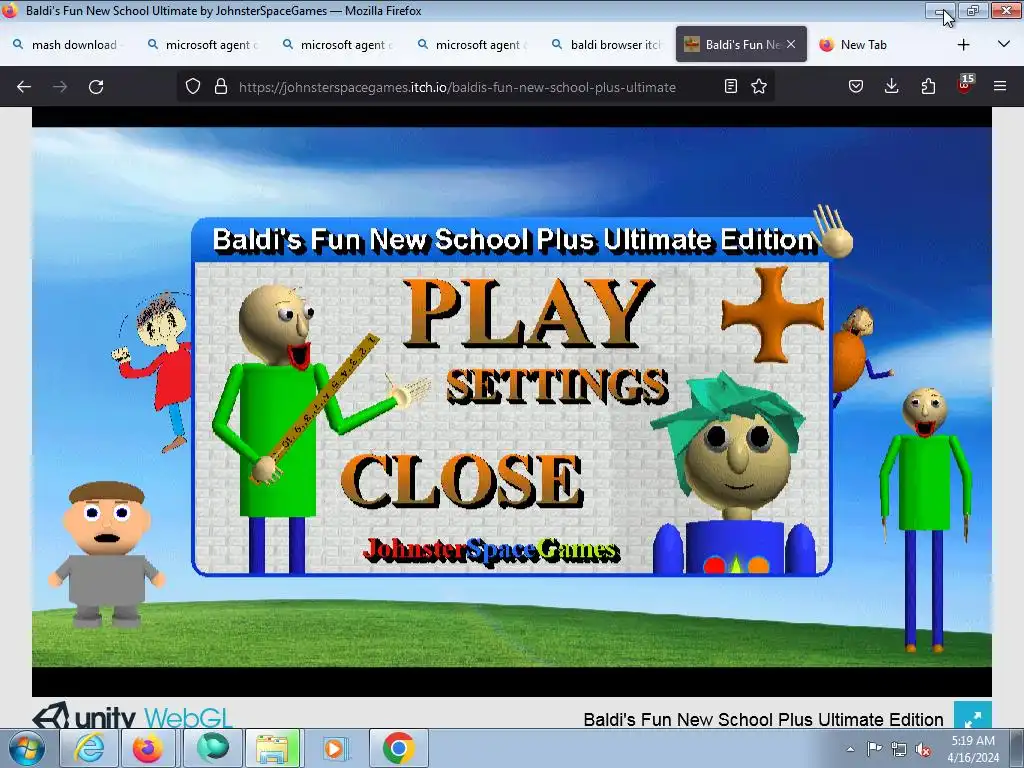Click the Action Center flag icon
The height and width of the screenshot is (768, 1024).
(874, 749)
